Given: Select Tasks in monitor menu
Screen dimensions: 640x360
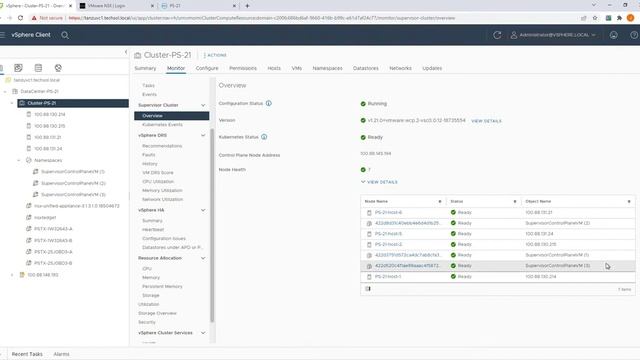Looking at the screenshot, I should [x=149, y=85].
